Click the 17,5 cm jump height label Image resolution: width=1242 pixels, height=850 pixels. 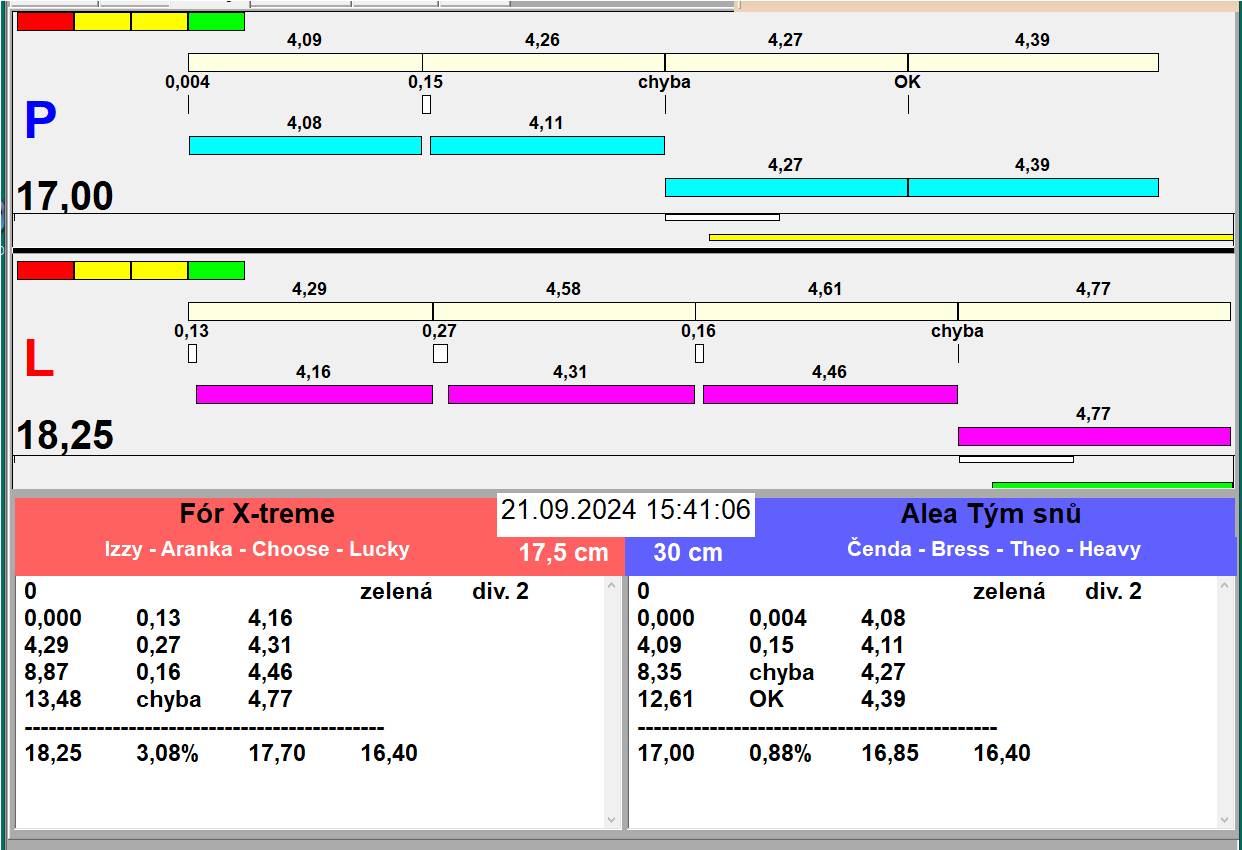click(x=563, y=552)
